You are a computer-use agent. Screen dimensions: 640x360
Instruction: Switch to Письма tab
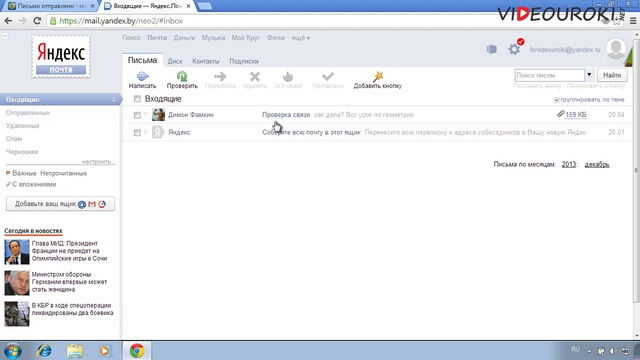tap(142, 60)
